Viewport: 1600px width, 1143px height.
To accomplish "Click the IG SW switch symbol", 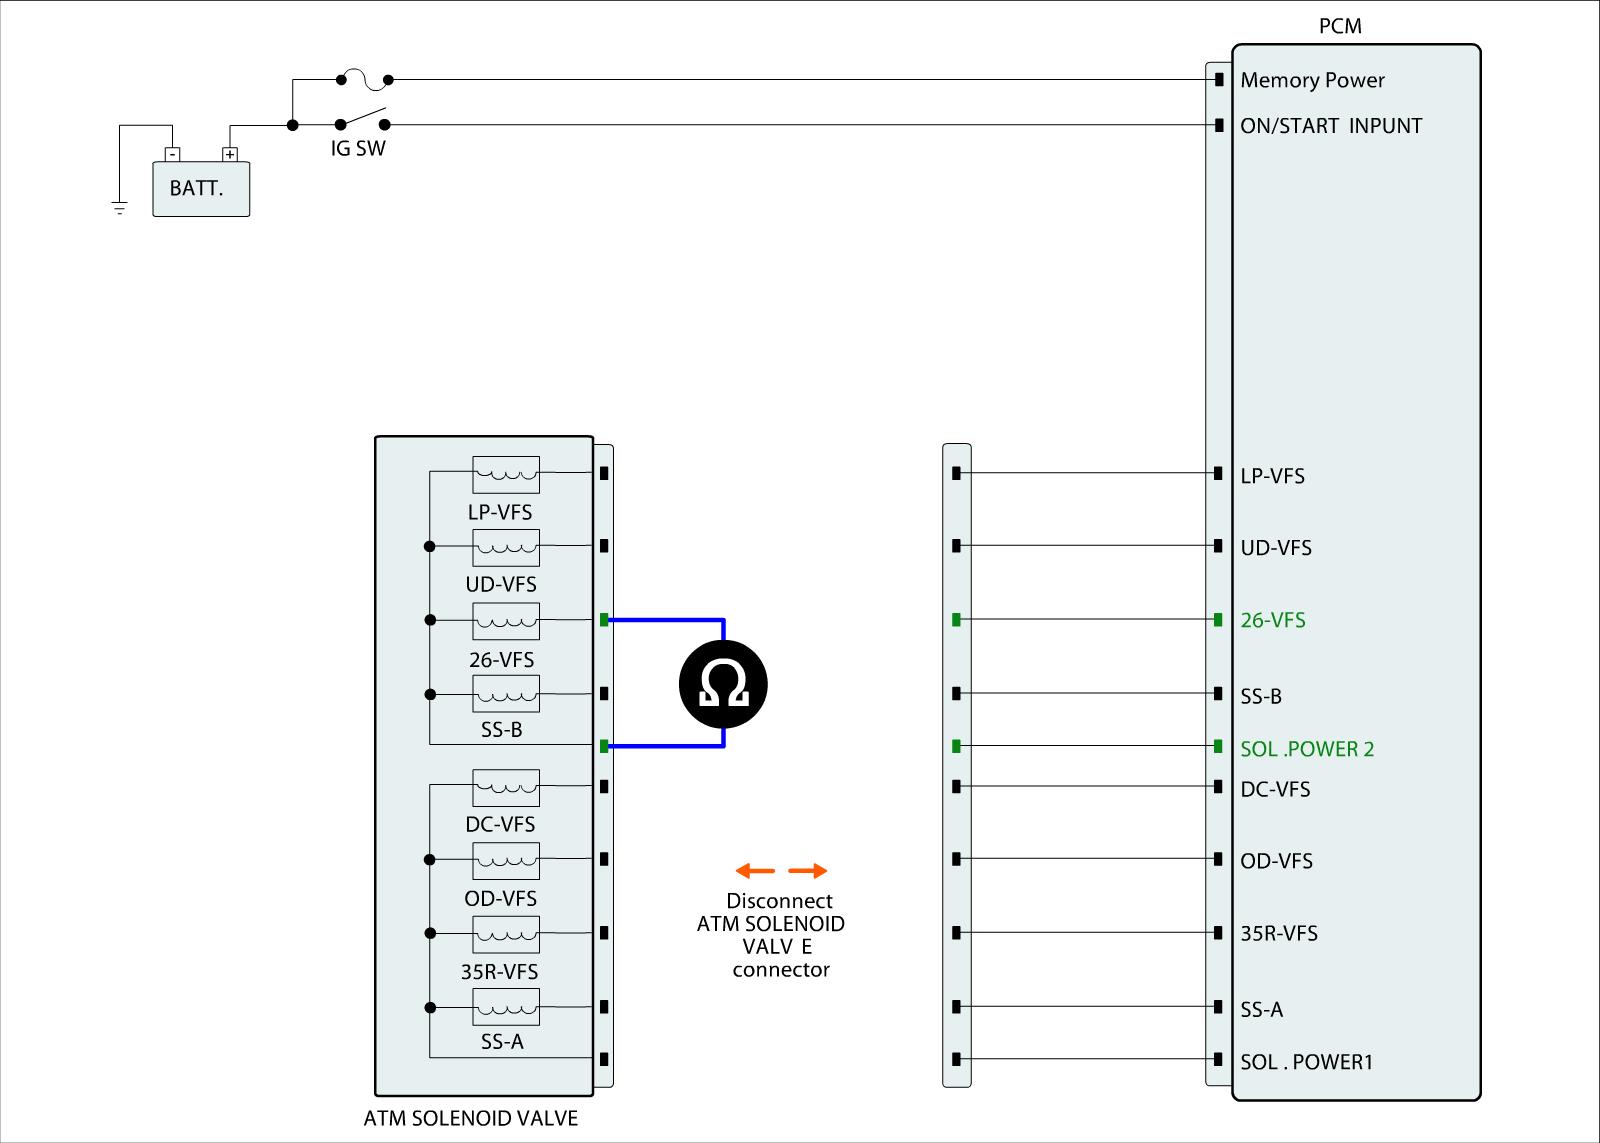I will [362, 120].
